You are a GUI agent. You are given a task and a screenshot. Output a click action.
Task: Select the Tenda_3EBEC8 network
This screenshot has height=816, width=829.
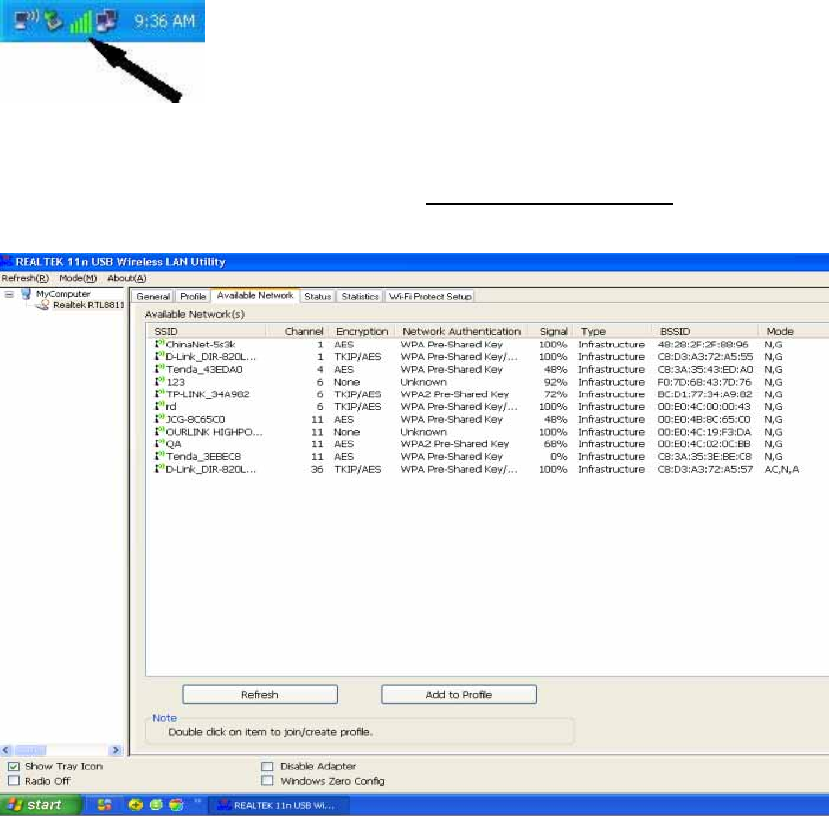pos(476,456)
